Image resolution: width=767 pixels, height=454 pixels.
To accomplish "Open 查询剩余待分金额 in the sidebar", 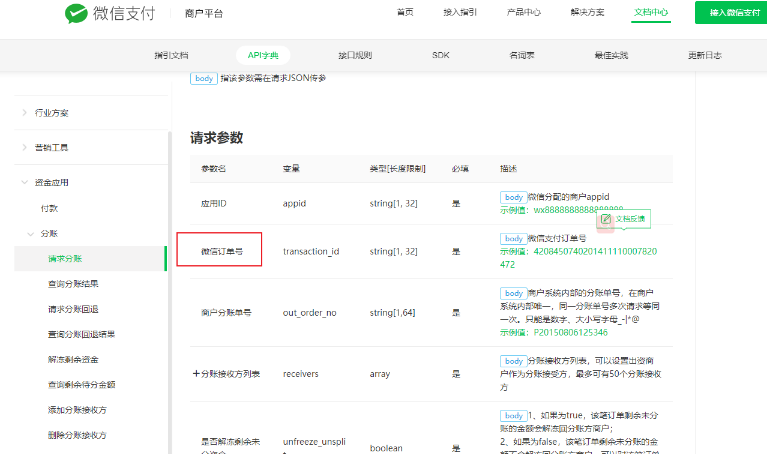I will pyautogui.click(x=81, y=385).
